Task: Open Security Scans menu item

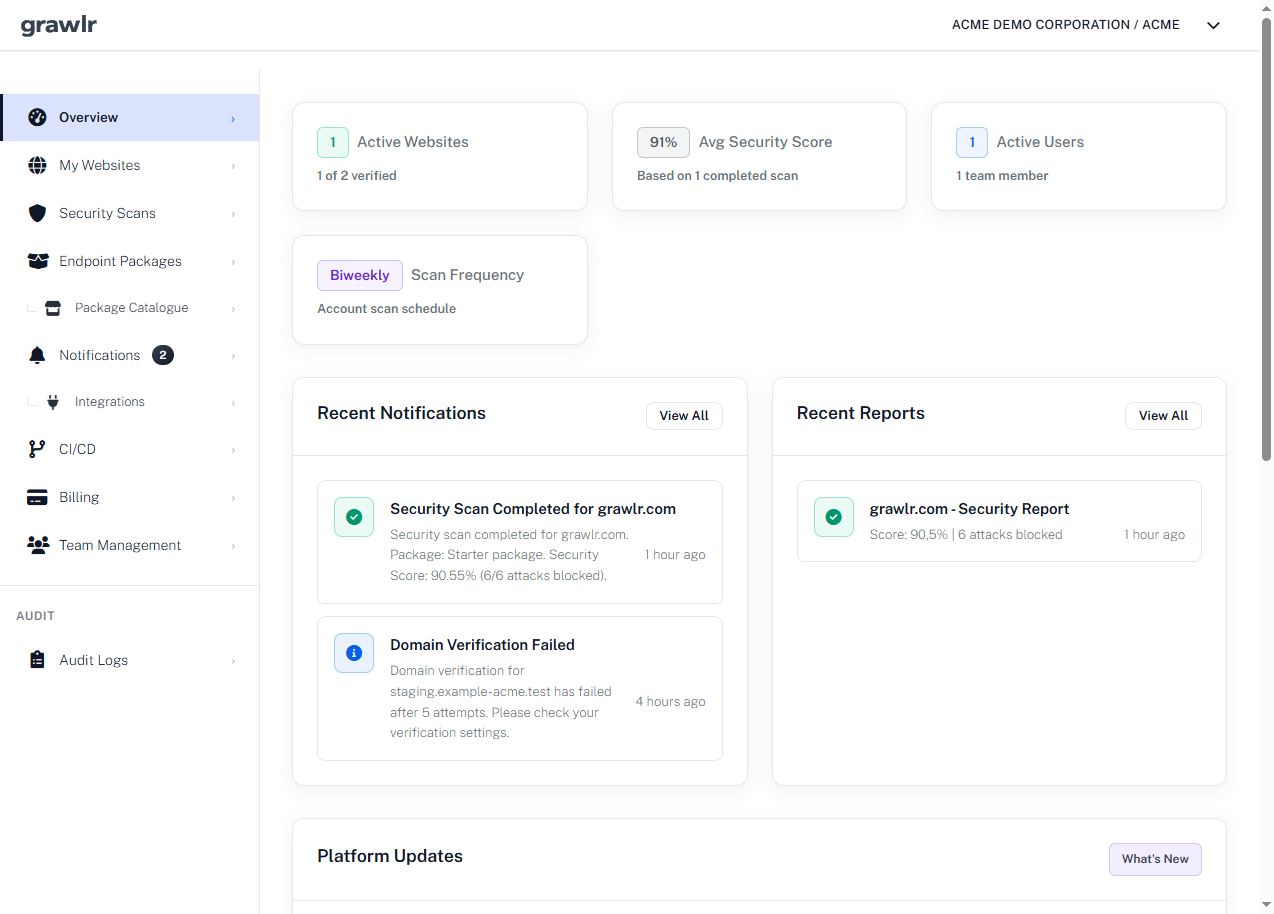Action: tap(130, 213)
